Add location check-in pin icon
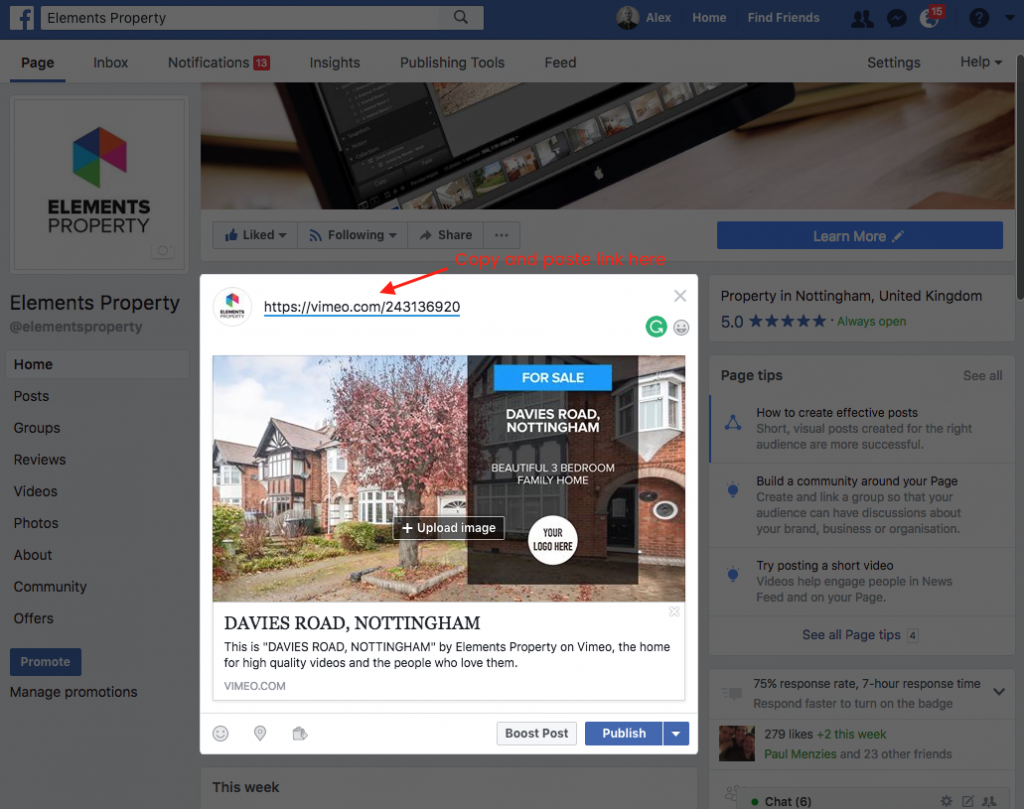This screenshot has height=809, width=1024. pyautogui.click(x=260, y=733)
